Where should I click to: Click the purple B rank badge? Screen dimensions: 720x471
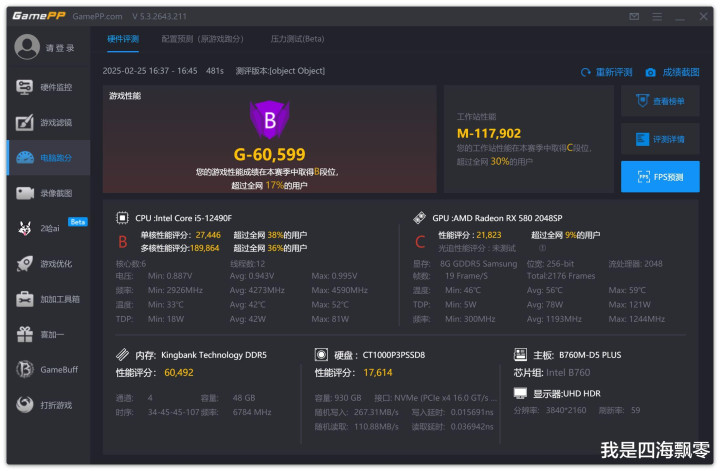(270, 120)
